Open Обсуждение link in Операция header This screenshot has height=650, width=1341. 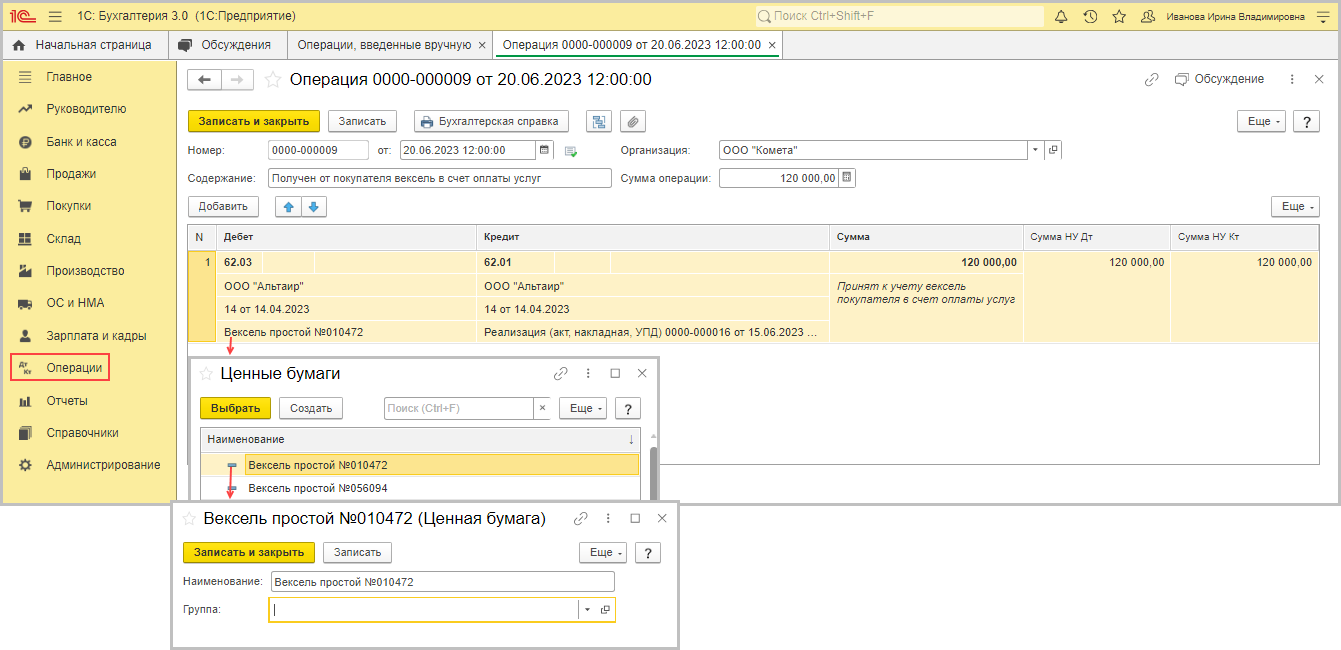1219,79
